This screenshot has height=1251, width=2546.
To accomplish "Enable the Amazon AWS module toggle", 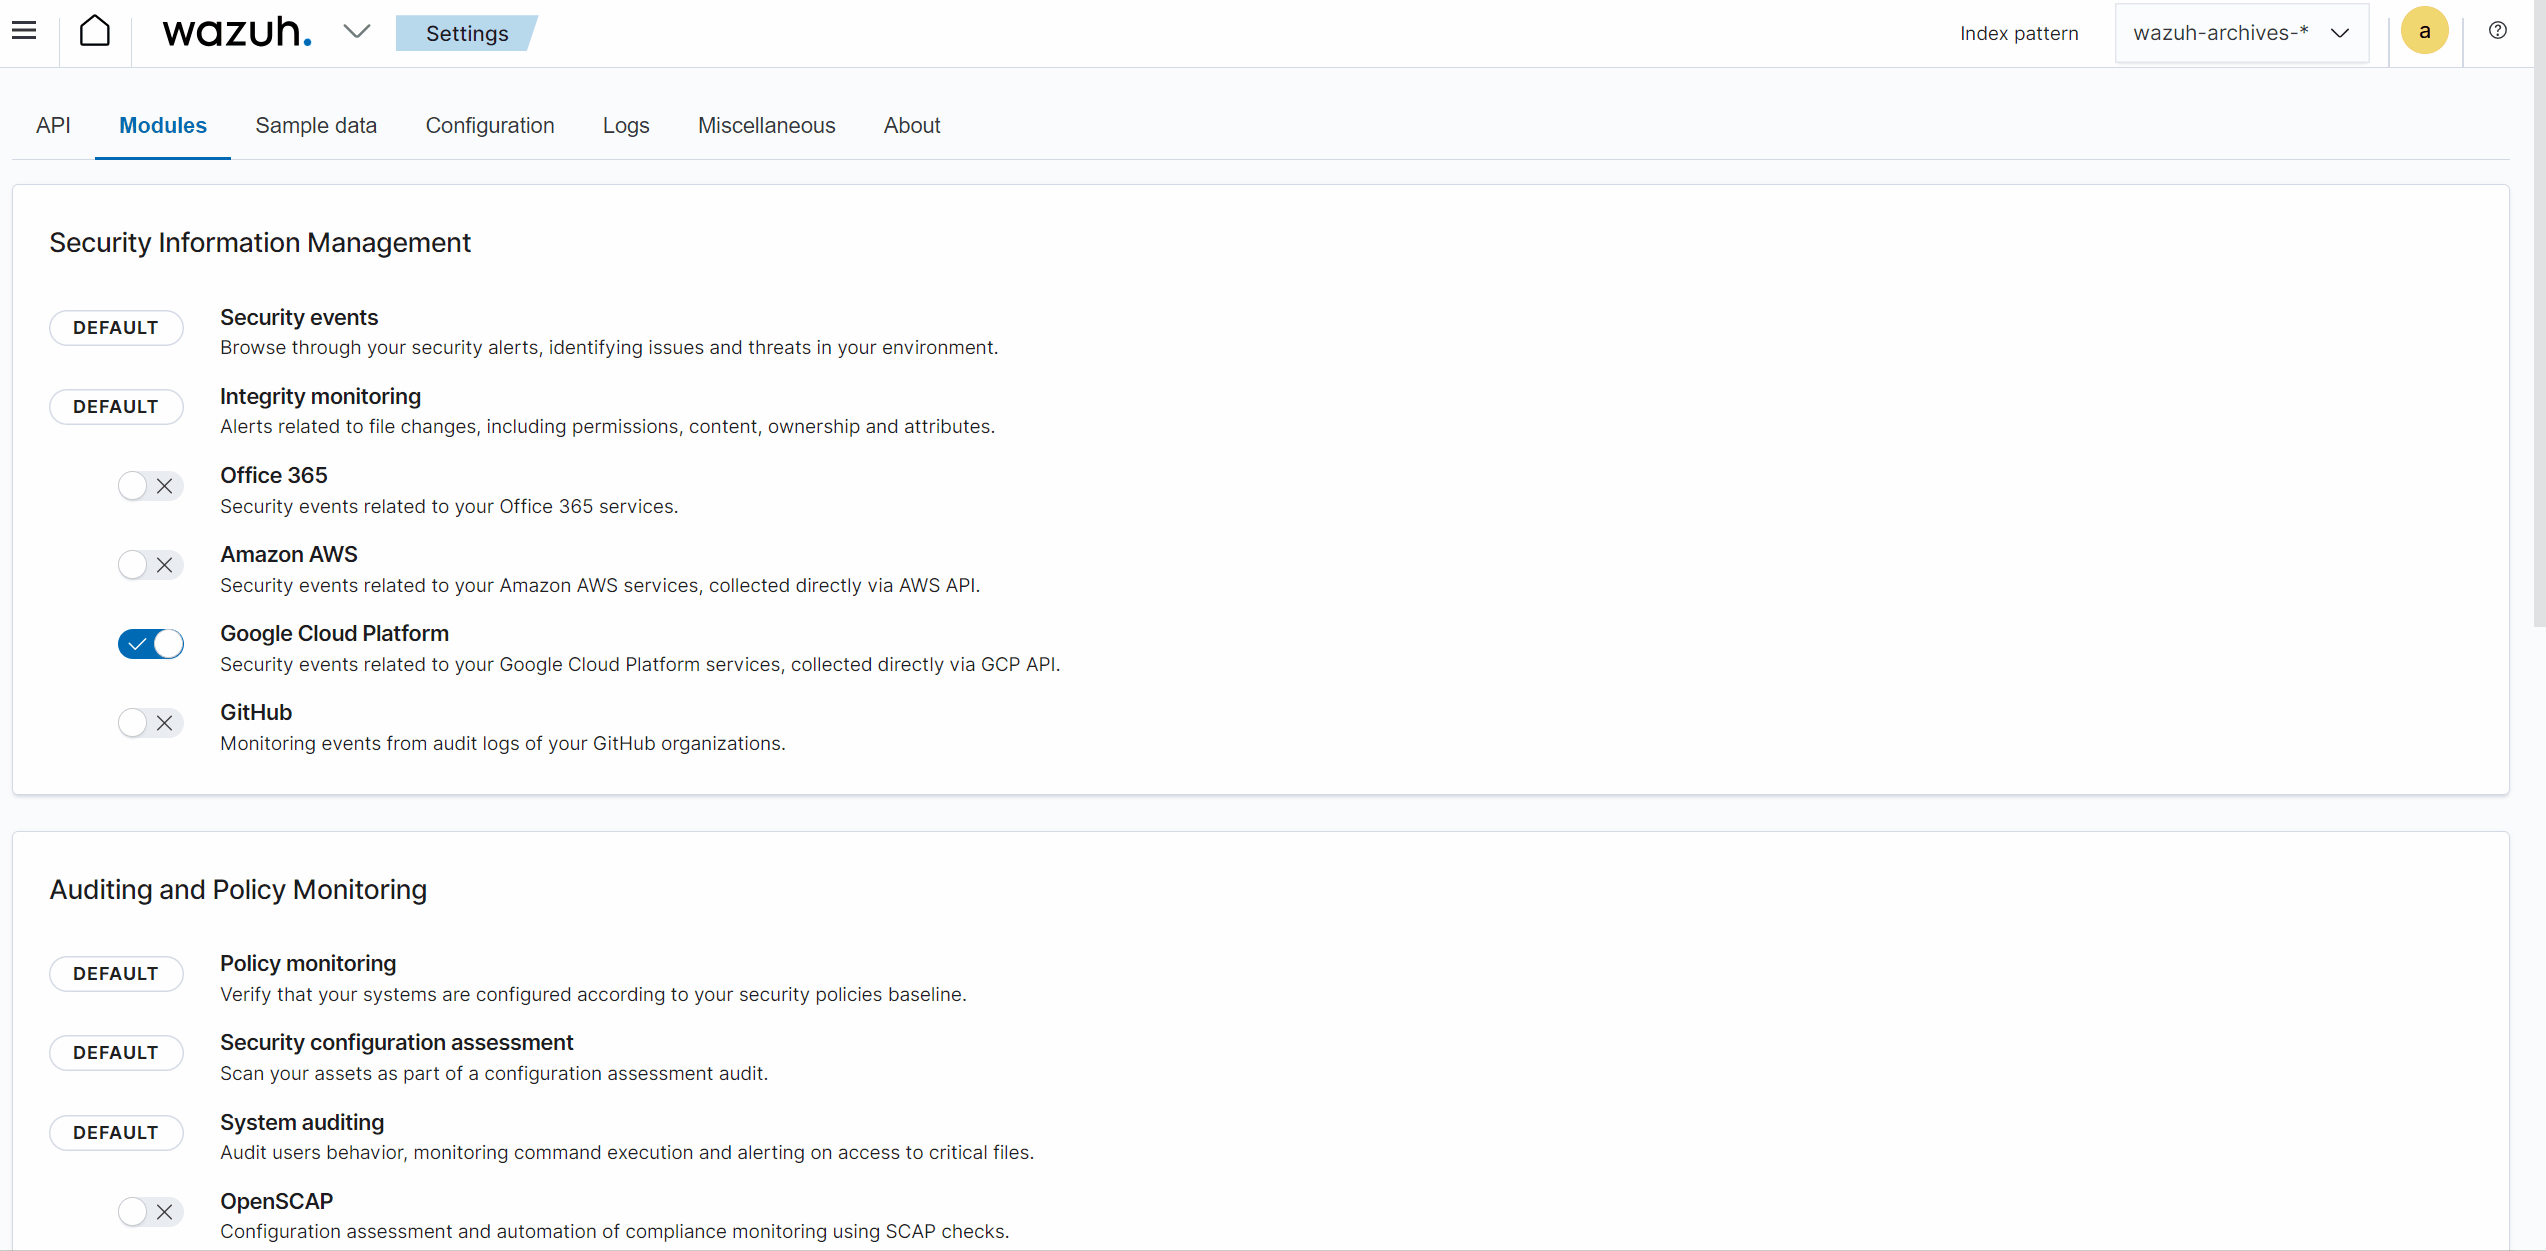I will (150, 565).
